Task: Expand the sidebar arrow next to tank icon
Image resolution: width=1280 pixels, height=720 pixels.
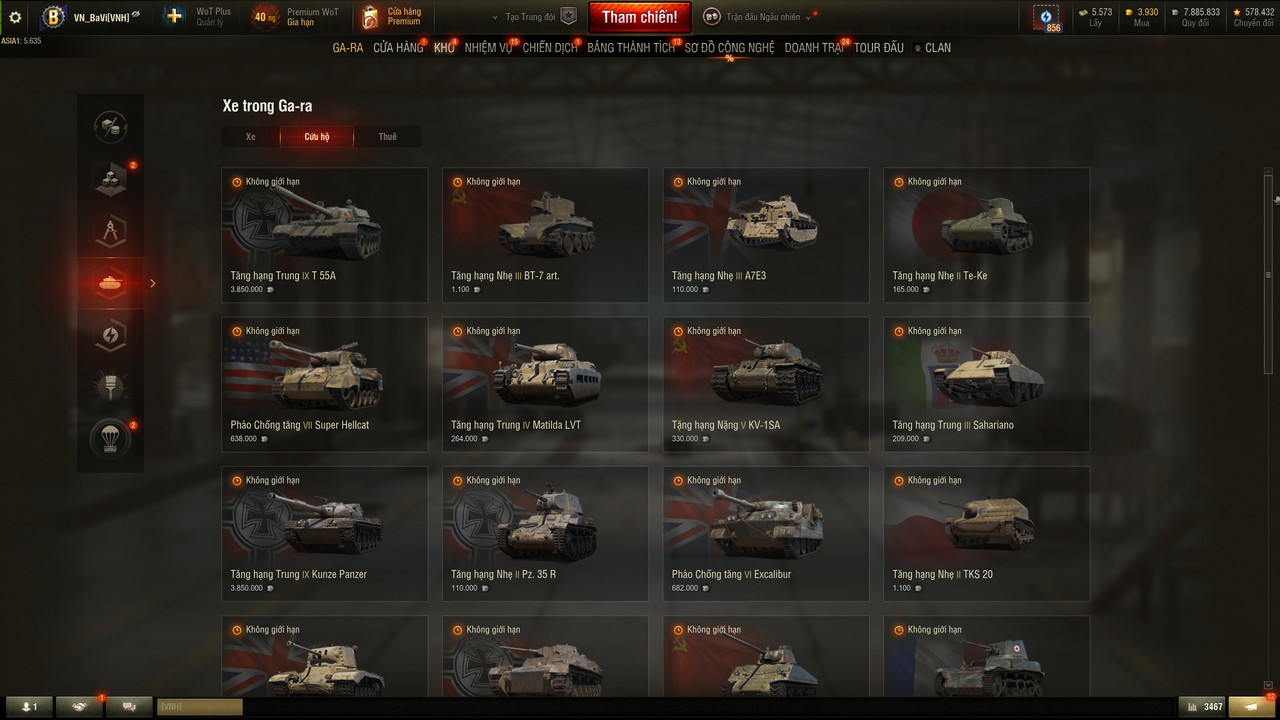Action: pos(153,284)
